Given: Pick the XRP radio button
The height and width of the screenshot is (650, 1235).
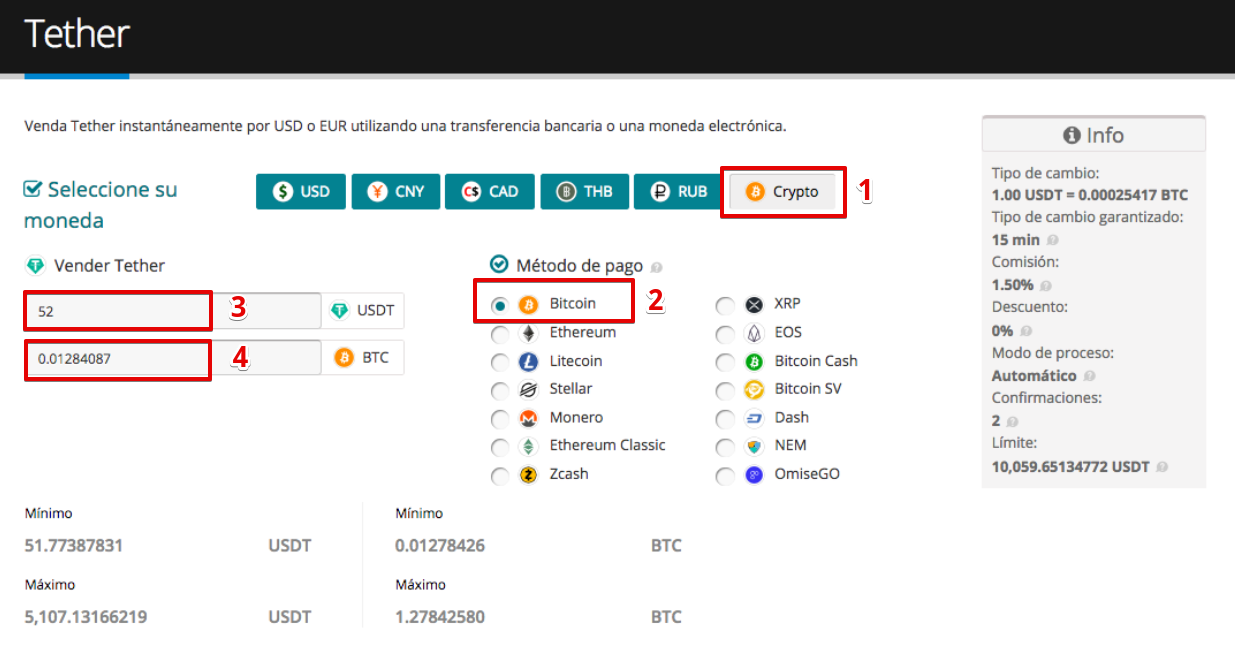Looking at the screenshot, I should point(725,305).
